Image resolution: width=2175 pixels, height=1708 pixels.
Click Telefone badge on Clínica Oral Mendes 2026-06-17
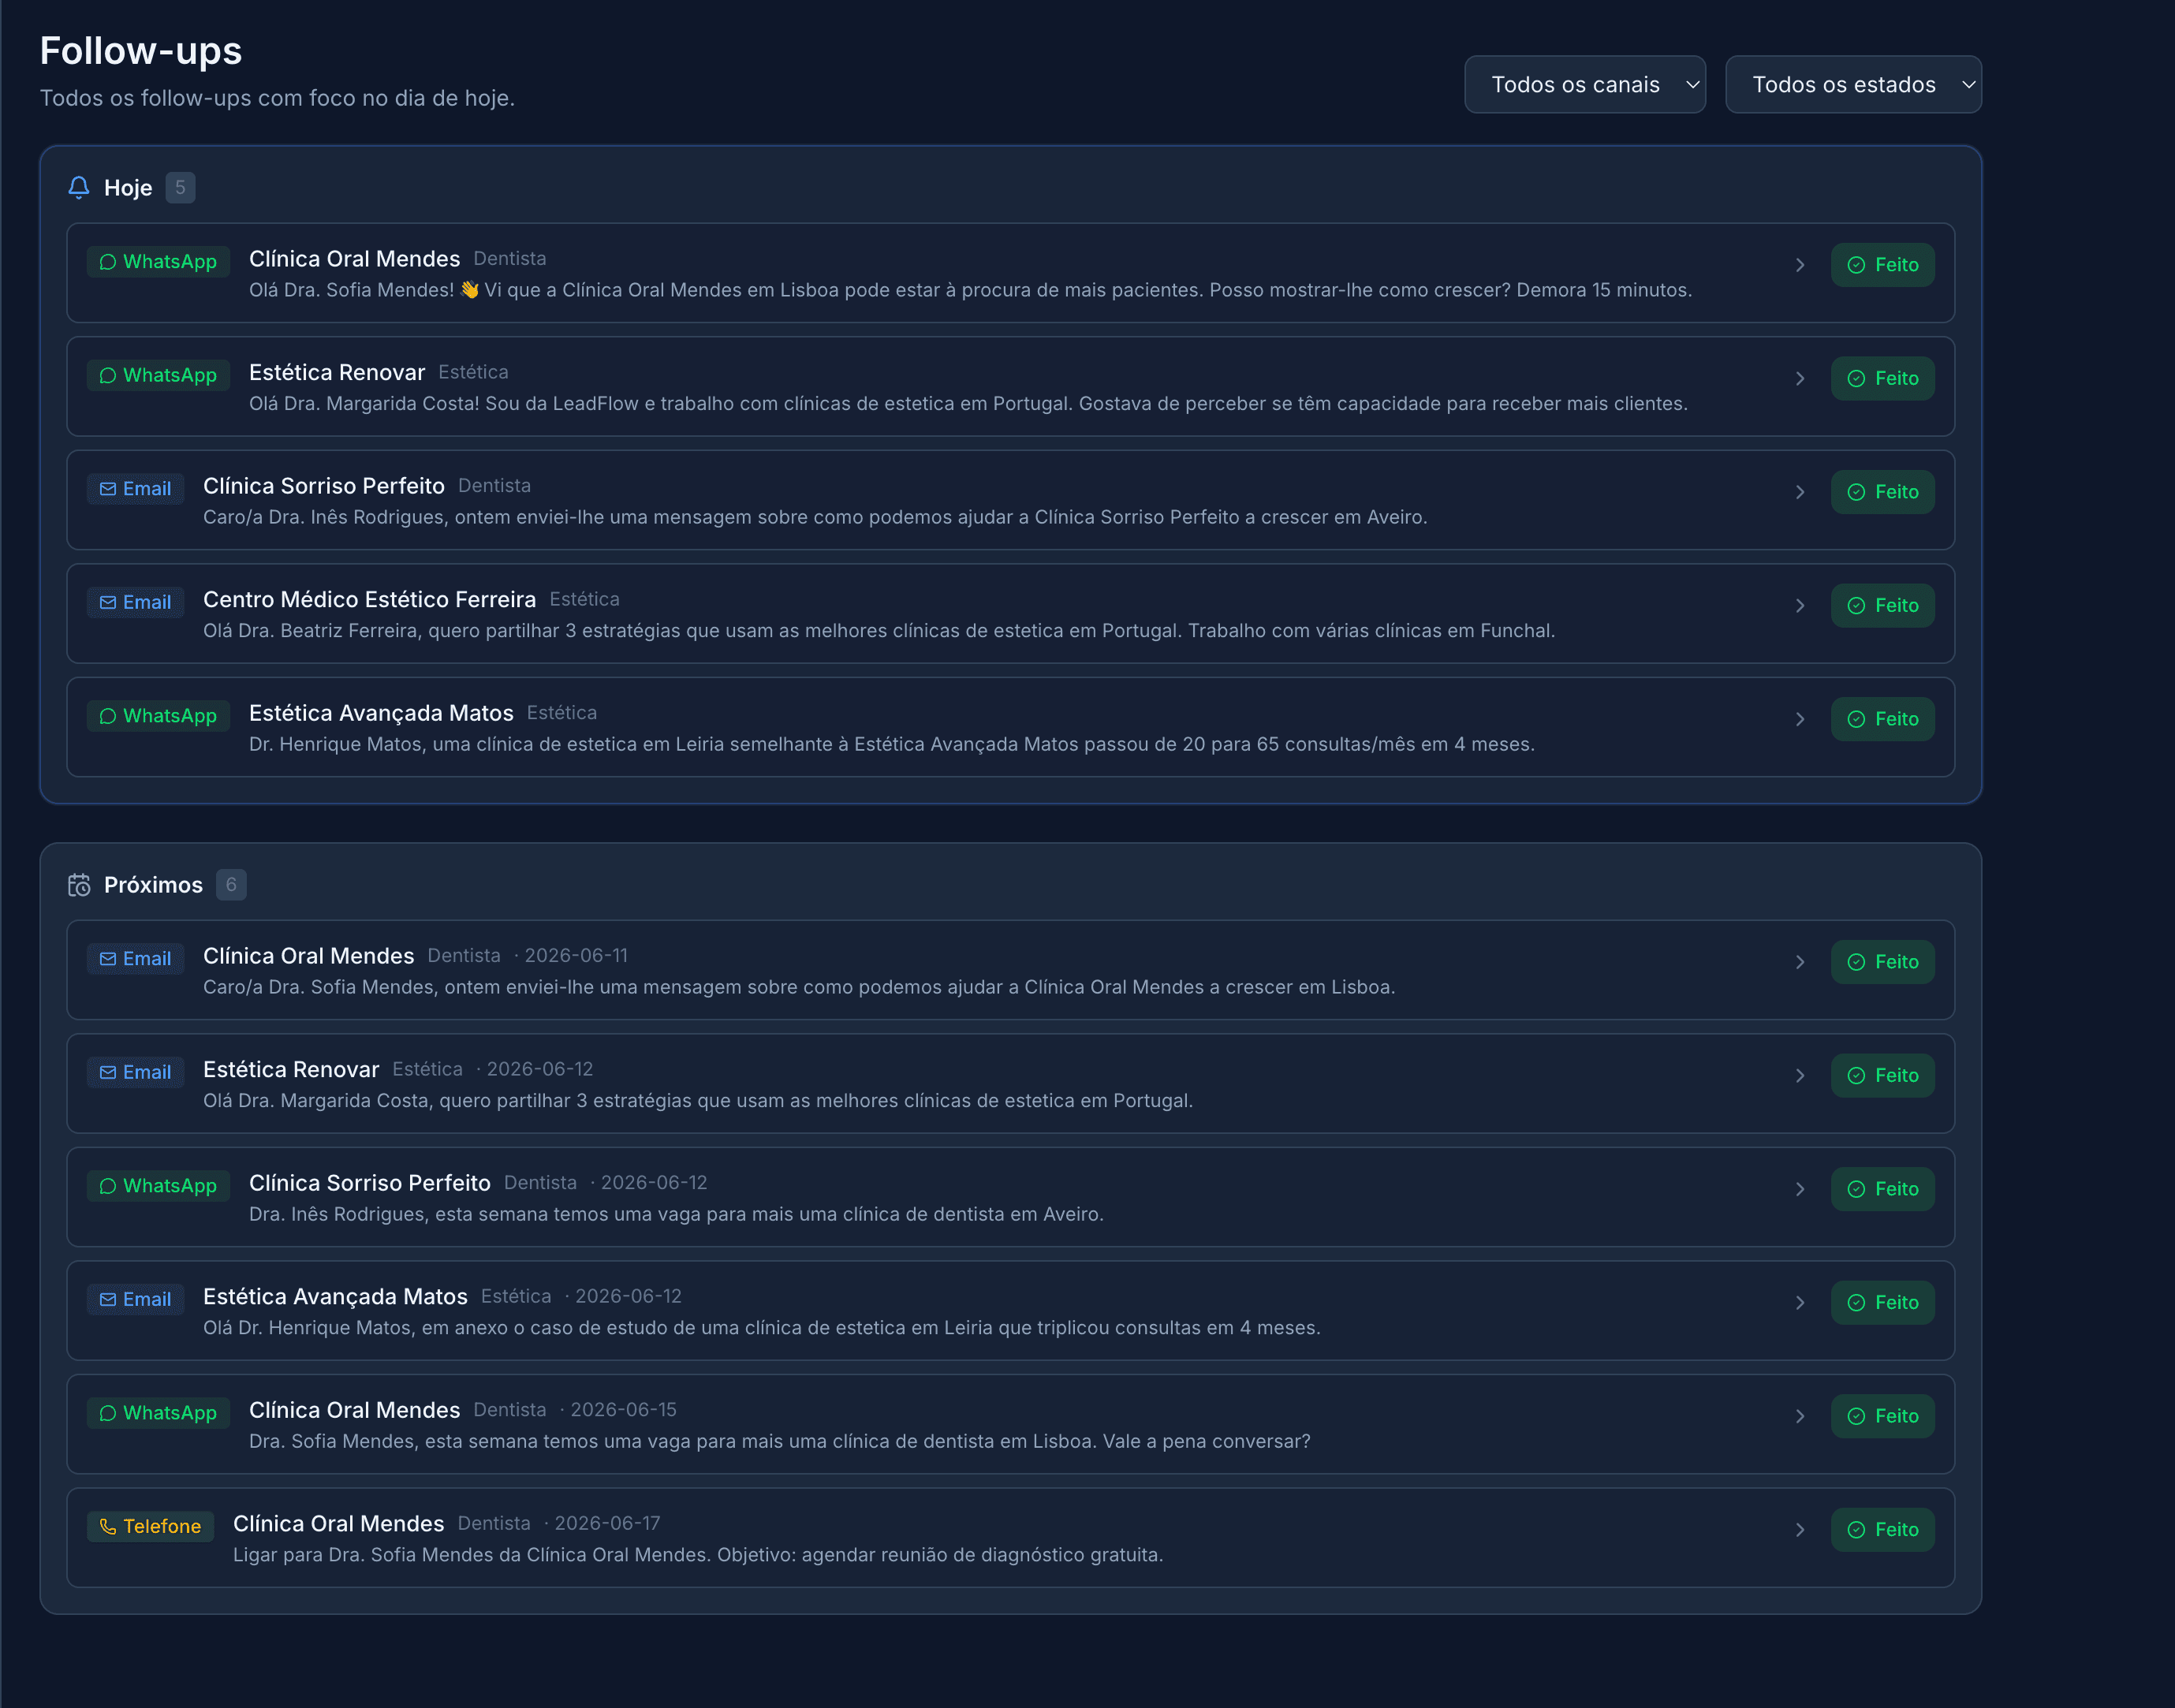point(150,1527)
